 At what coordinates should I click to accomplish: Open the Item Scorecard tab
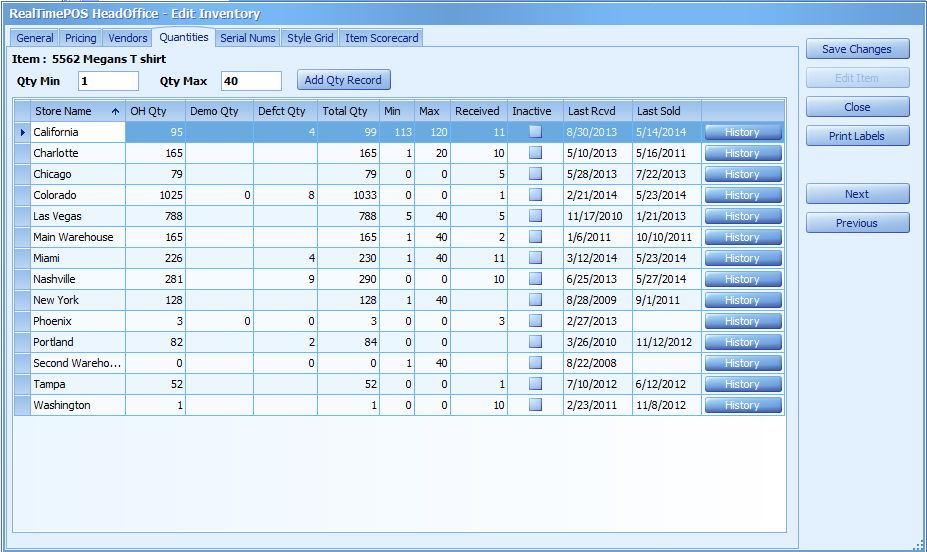[x=381, y=38]
